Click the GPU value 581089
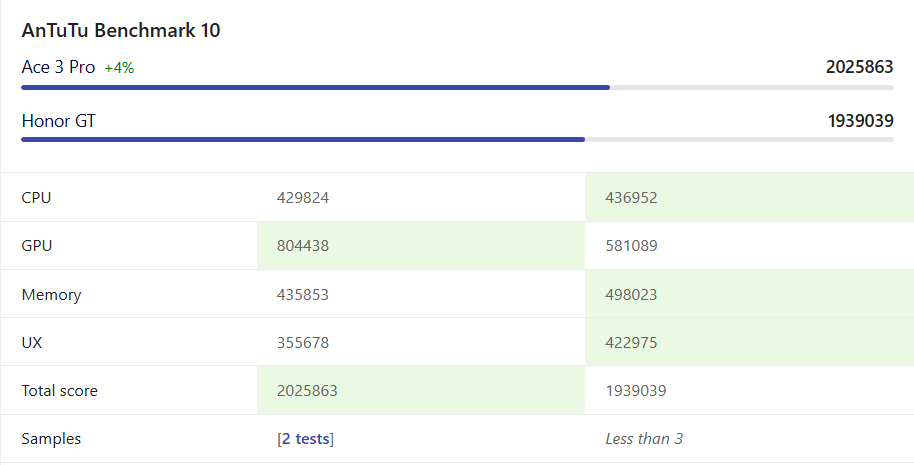914x465 pixels. coord(631,245)
